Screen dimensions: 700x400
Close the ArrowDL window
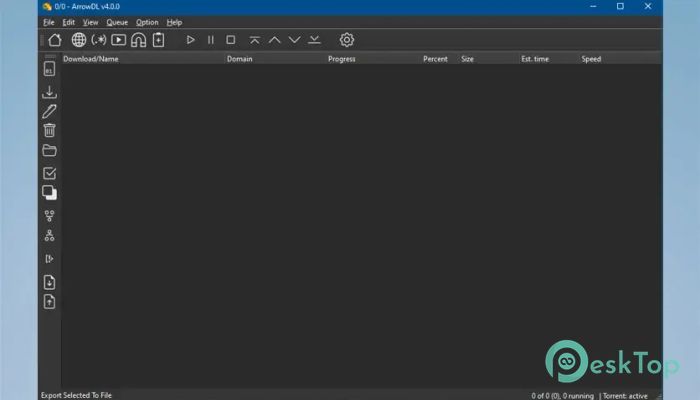pos(648,7)
